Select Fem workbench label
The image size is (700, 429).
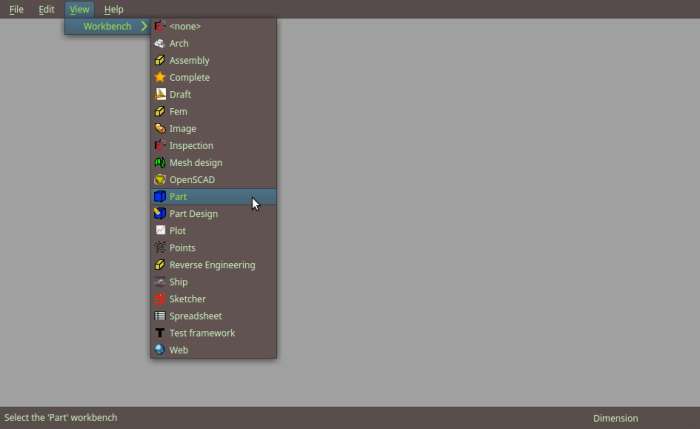(x=178, y=111)
